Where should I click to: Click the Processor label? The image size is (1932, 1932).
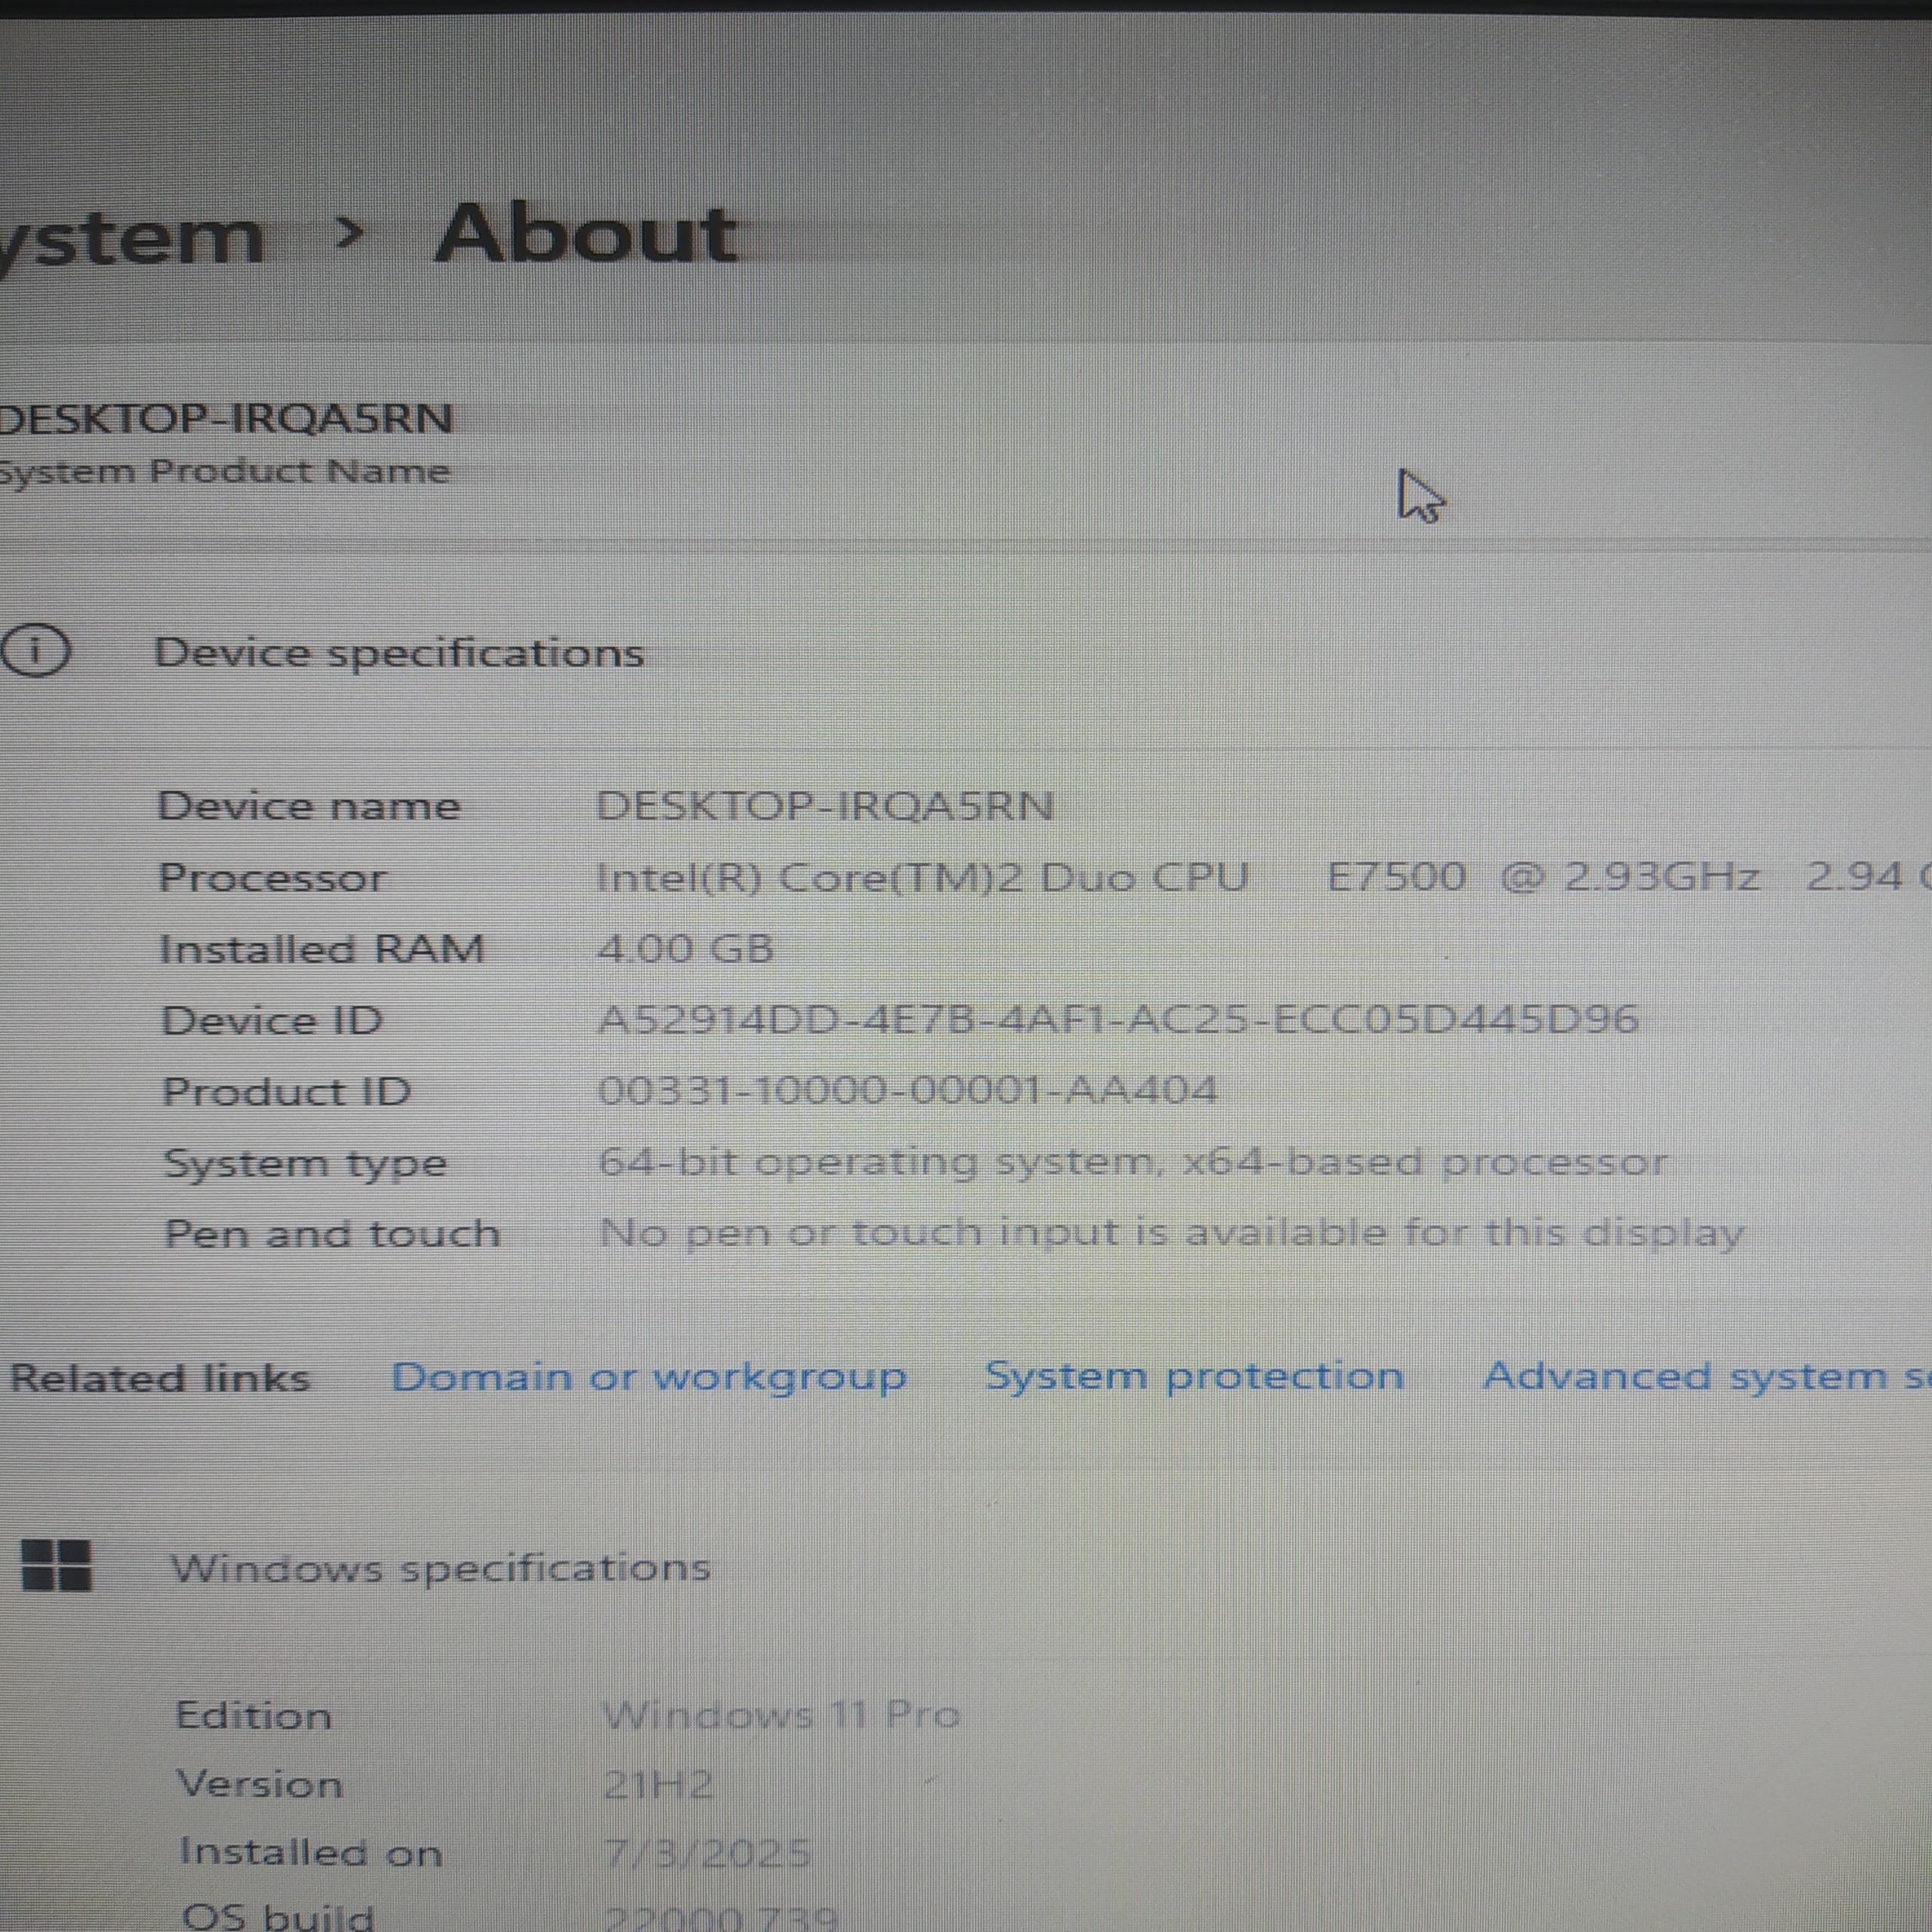272,878
